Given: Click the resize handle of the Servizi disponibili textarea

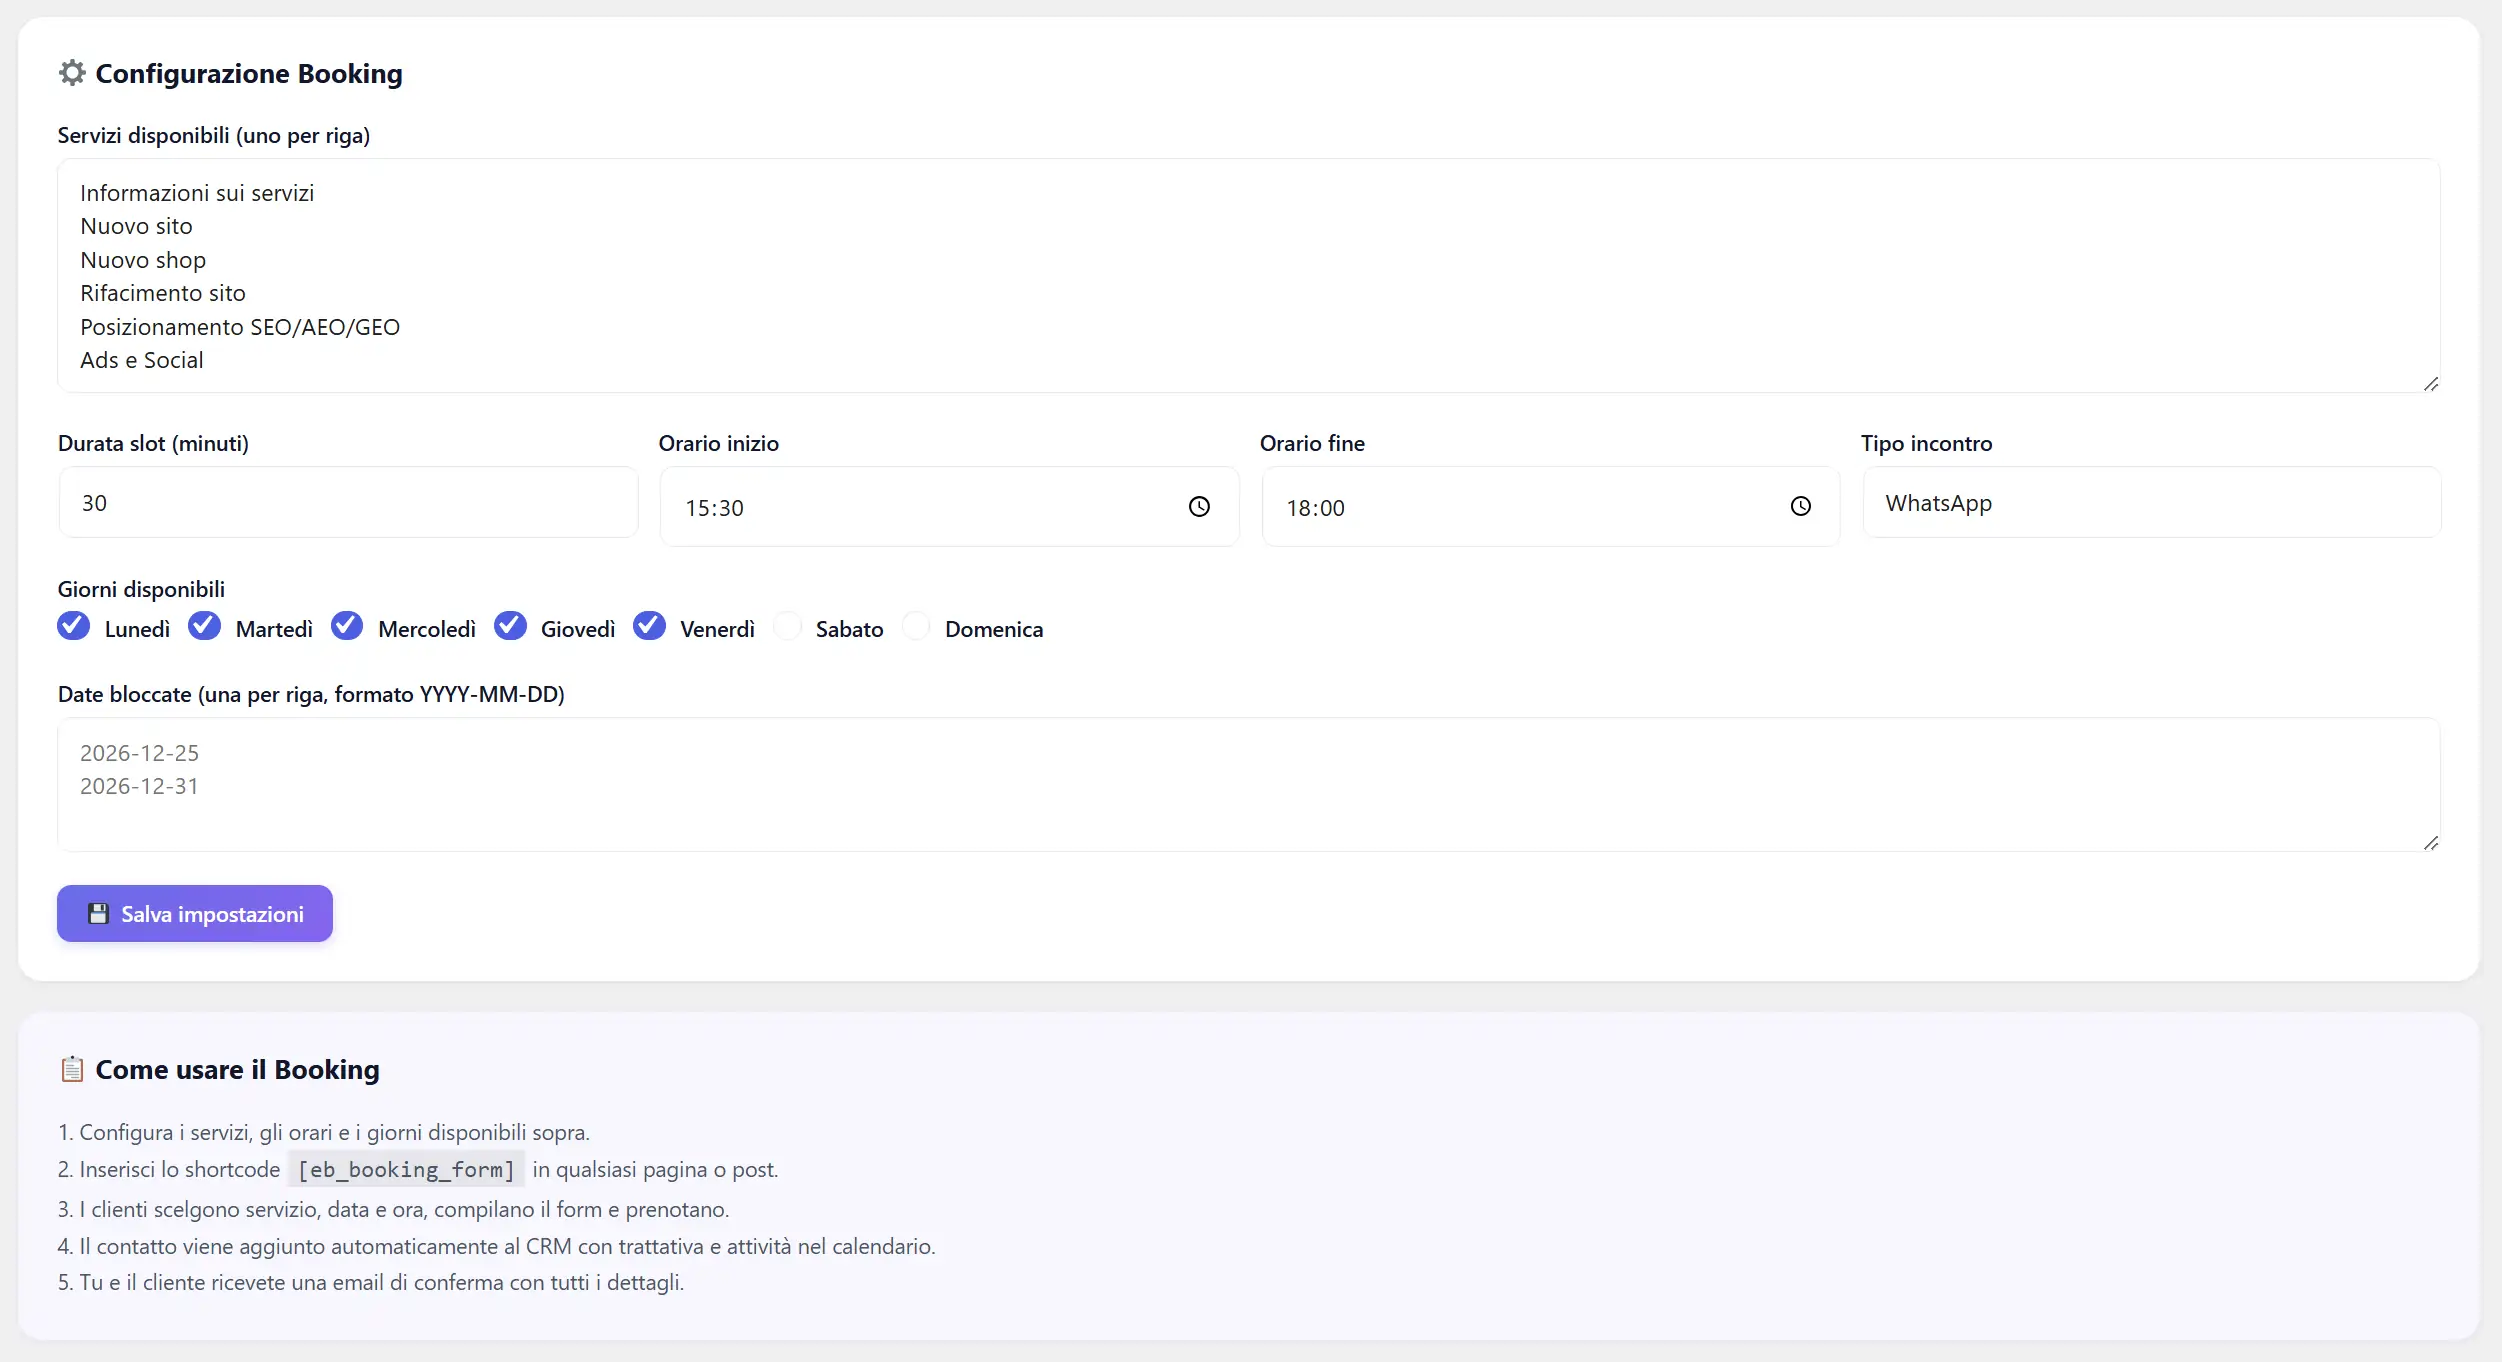Looking at the screenshot, I should 2431,384.
